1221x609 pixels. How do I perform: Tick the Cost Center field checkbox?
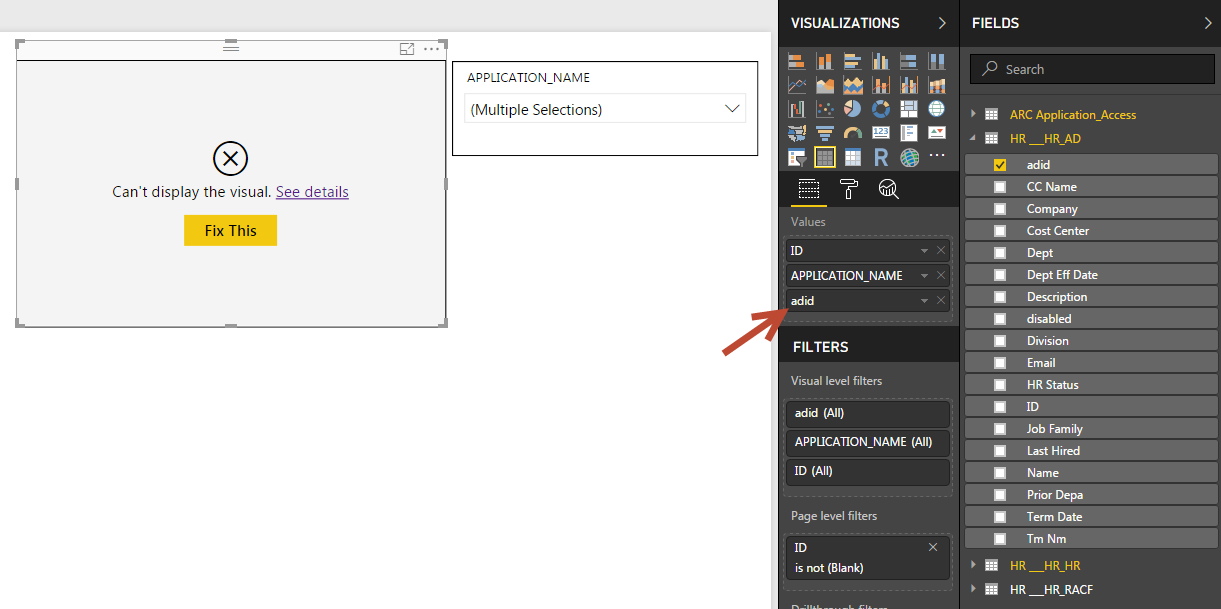(x=1000, y=231)
